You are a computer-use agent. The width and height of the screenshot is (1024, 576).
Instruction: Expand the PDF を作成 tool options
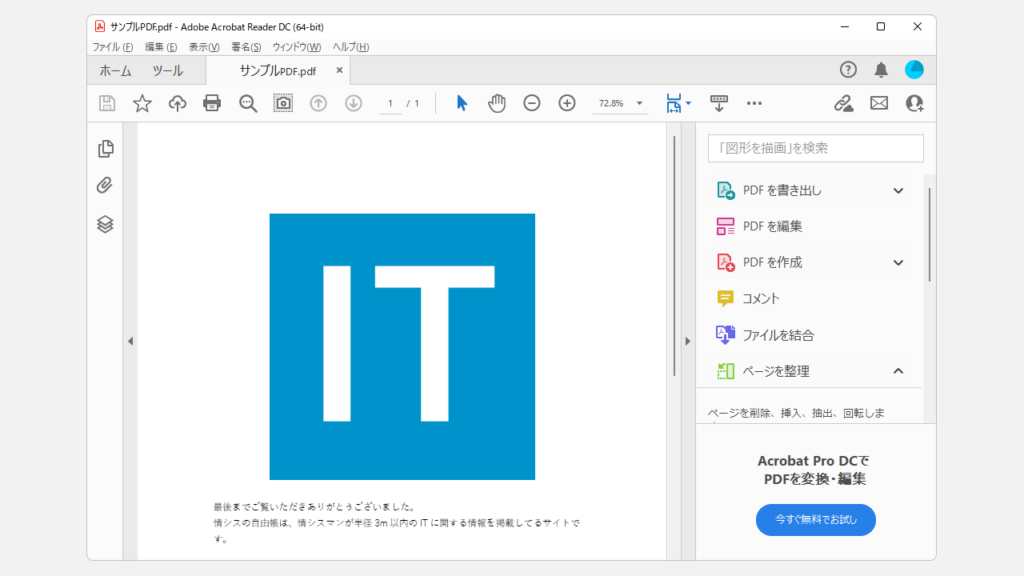[x=898, y=262]
